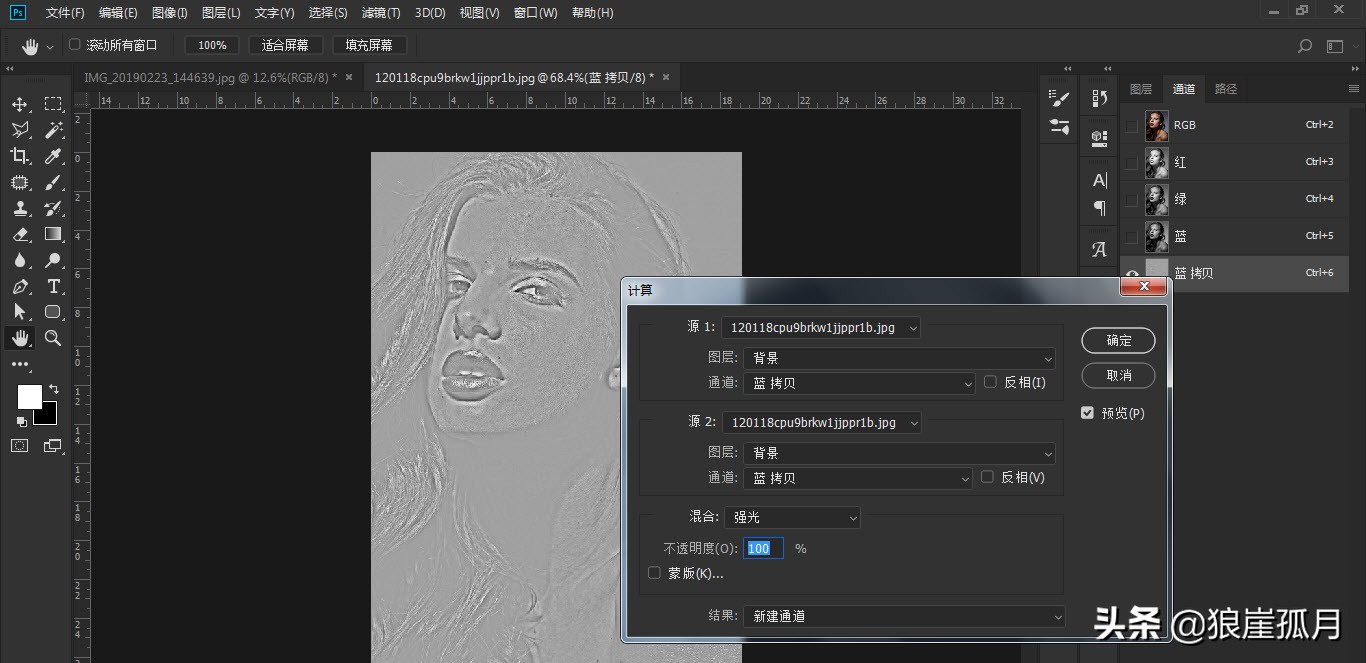Open the 通道 dropdown under 源 2

857,478
